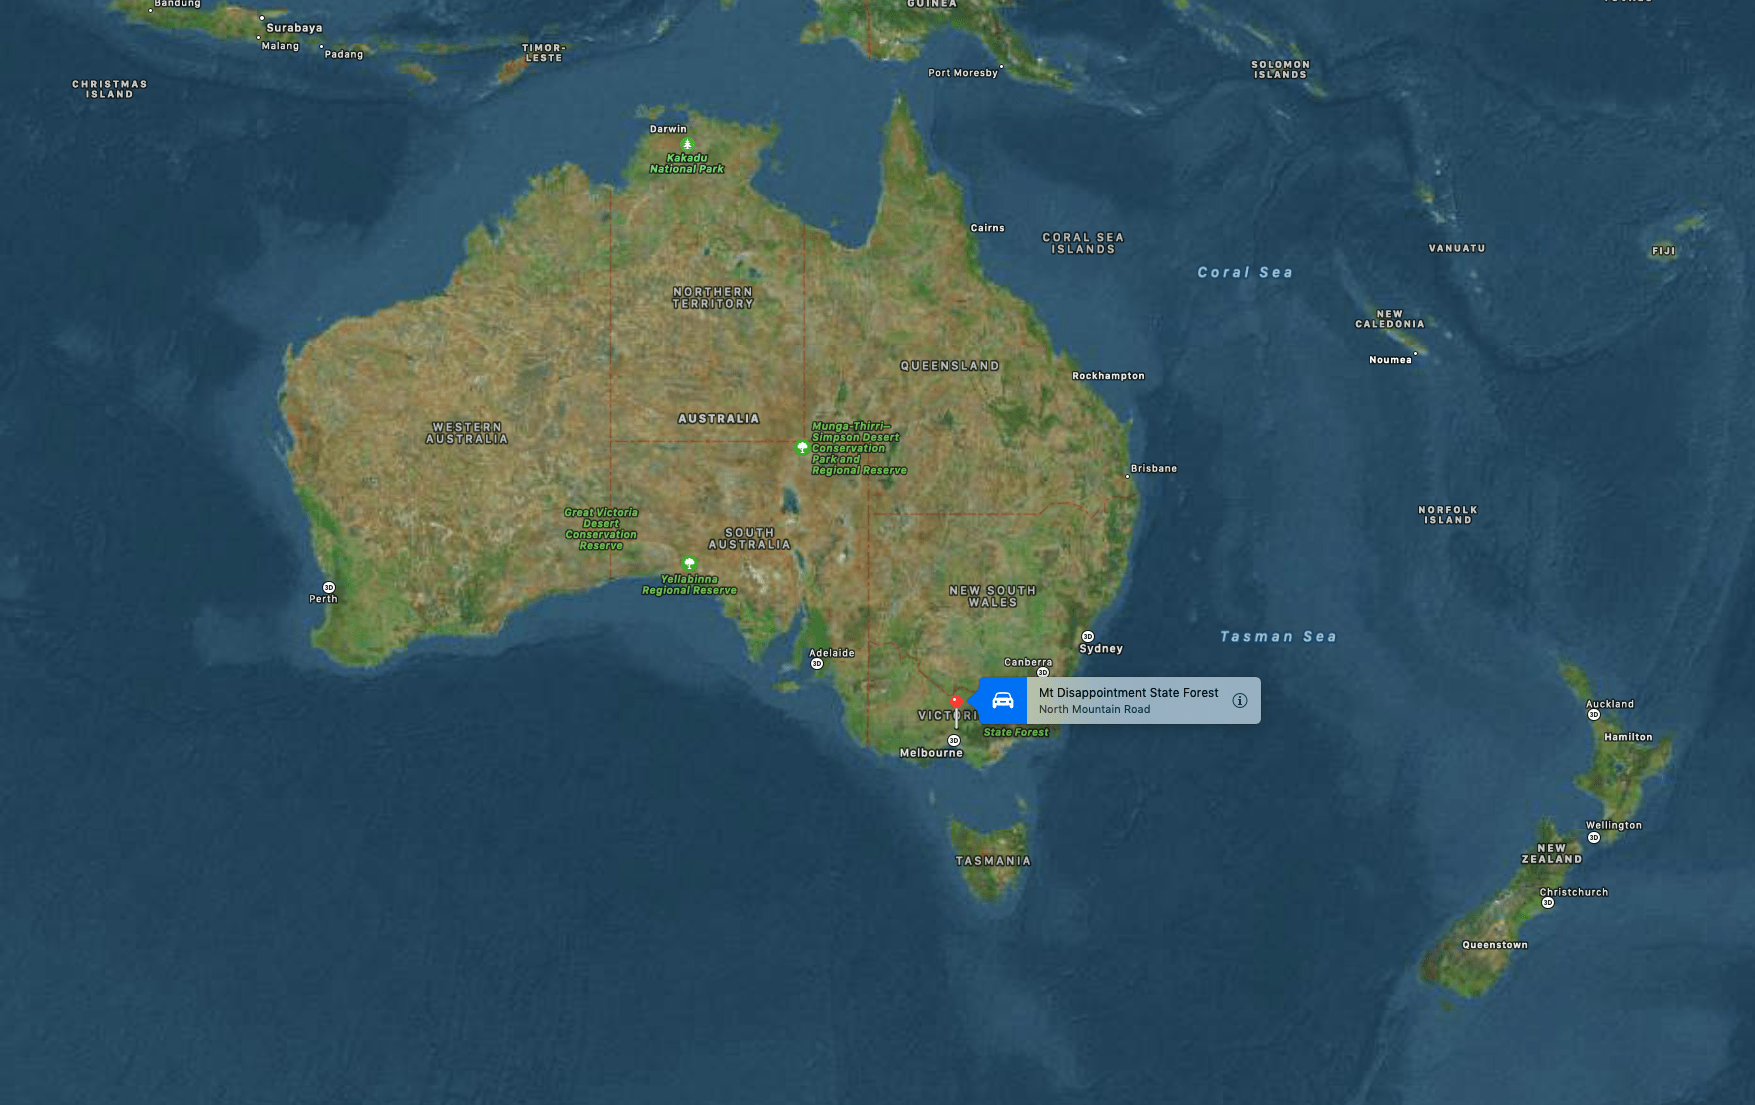
Task: Select the Queenstown city label
Action: pos(1495,945)
